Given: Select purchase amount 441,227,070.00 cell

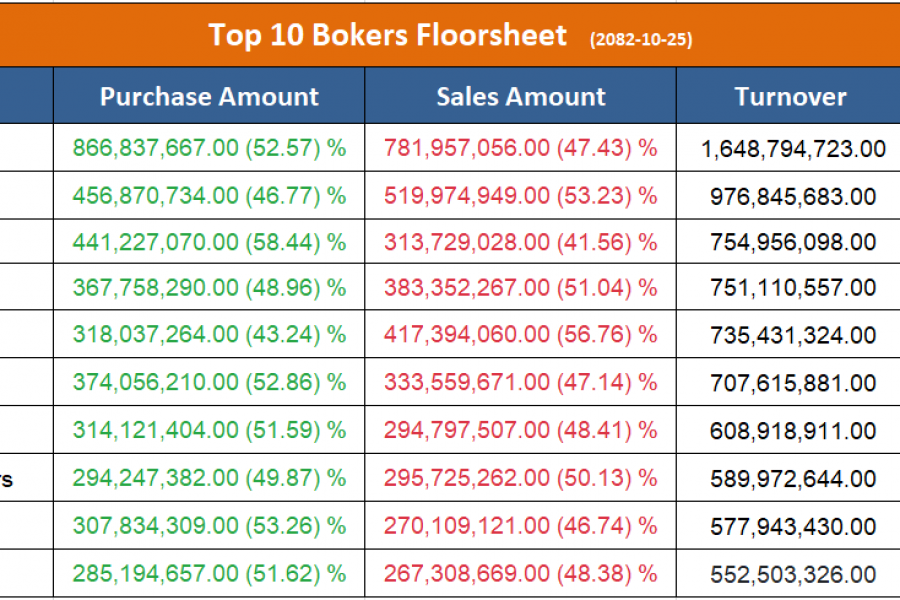Looking at the screenshot, I should [209, 241].
